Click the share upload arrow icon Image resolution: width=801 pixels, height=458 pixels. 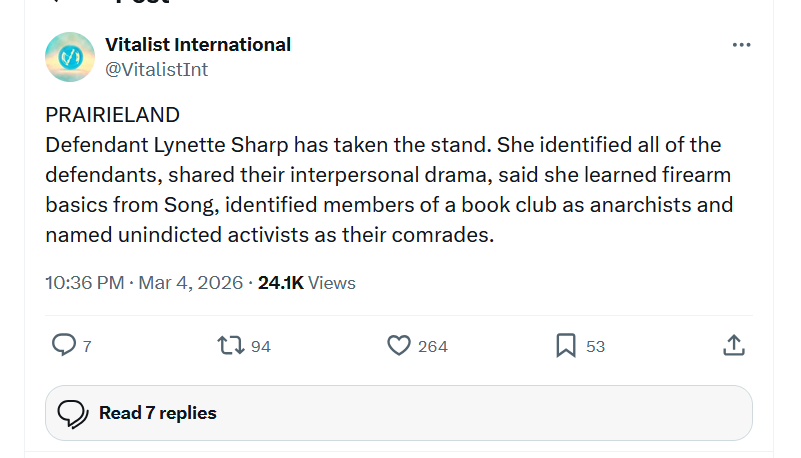(x=733, y=345)
